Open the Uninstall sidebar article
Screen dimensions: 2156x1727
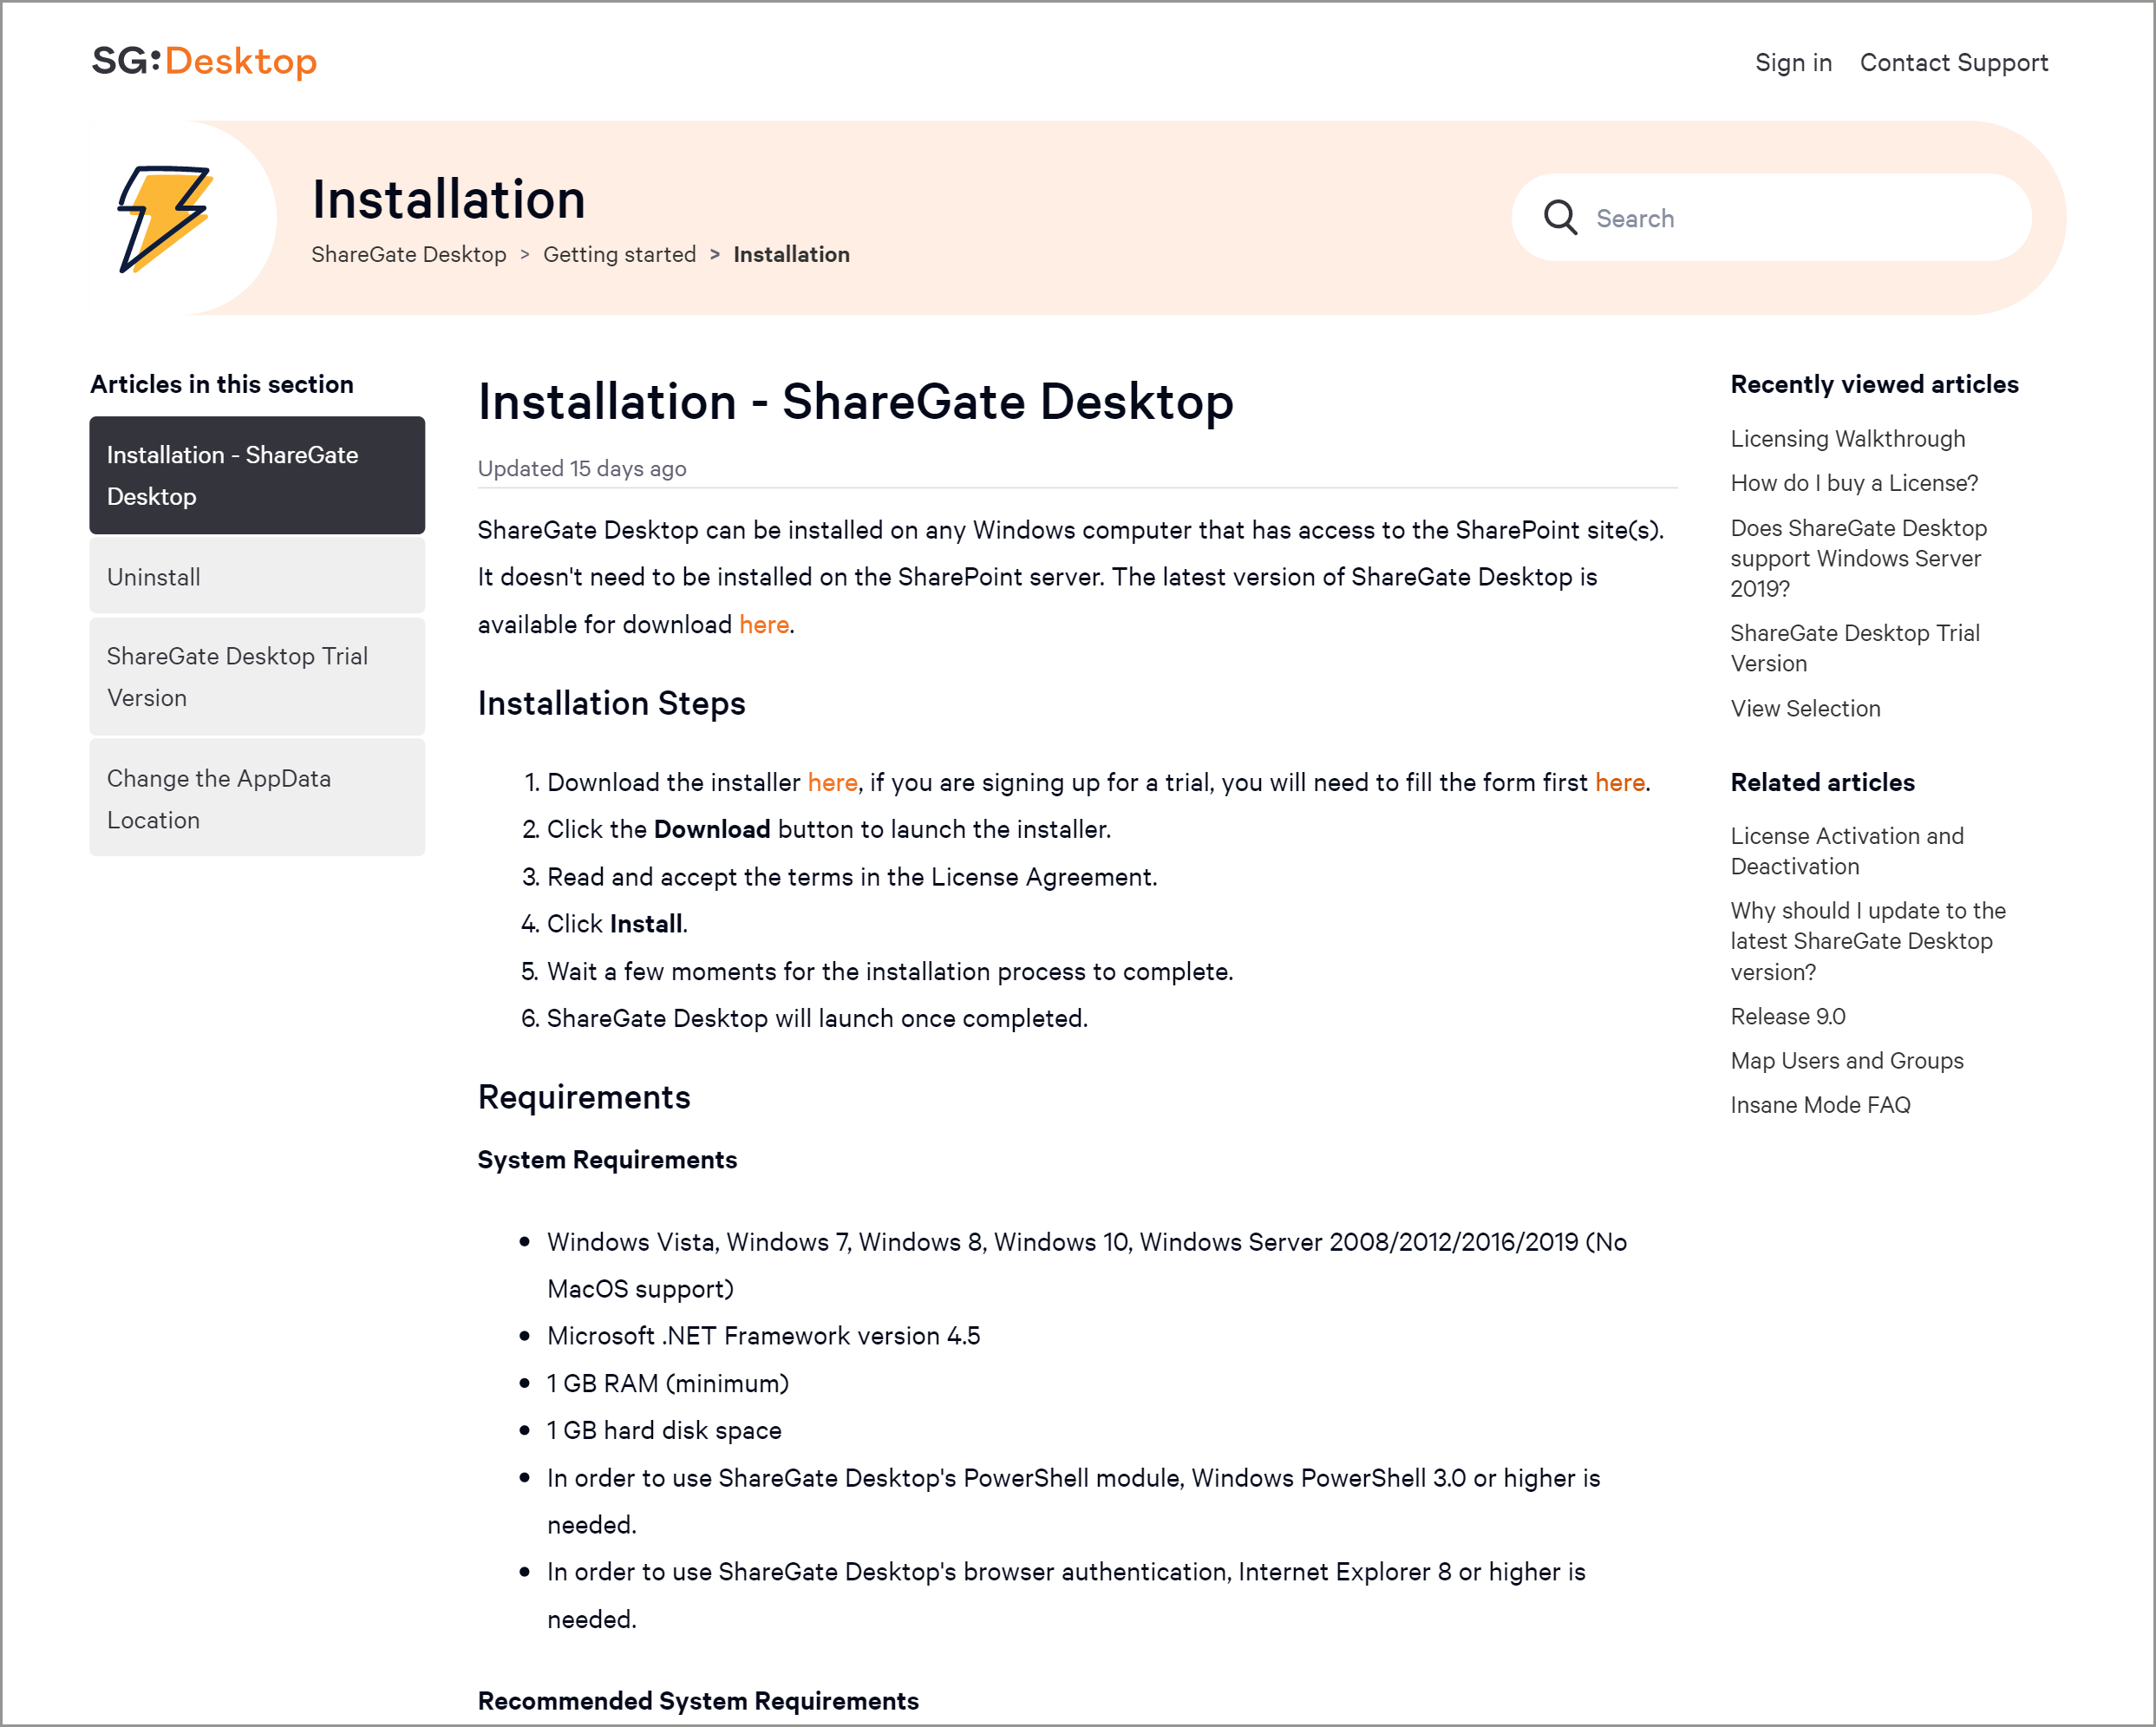pyautogui.click(x=257, y=577)
